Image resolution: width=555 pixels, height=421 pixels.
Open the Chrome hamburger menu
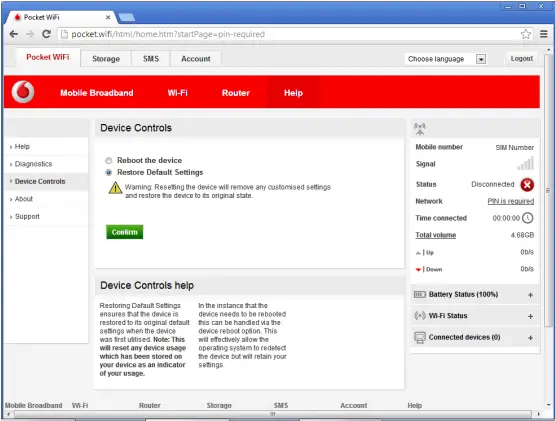pos(544,34)
